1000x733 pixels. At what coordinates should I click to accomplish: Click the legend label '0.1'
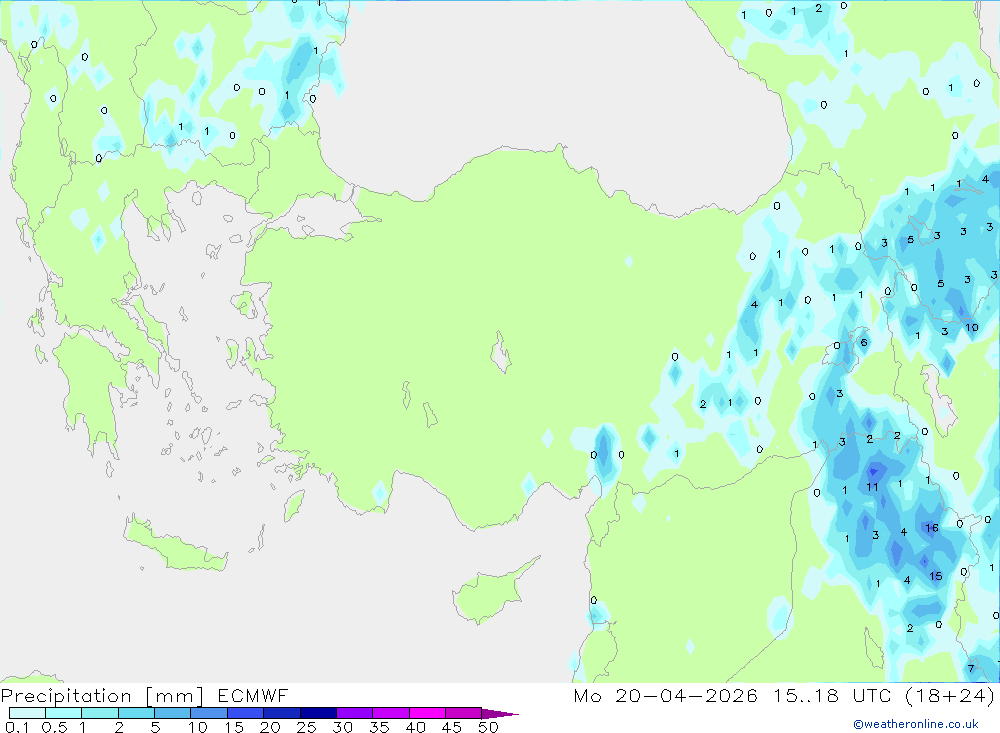click(17, 727)
